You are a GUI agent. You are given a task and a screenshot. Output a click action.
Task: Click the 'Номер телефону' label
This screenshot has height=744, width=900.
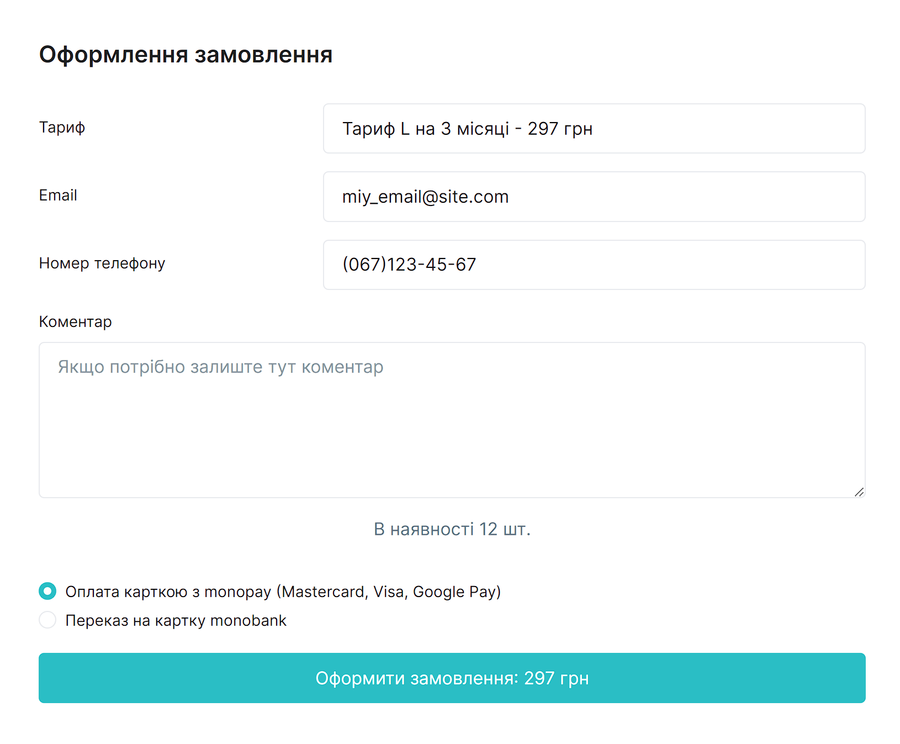[x=102, y=264]
